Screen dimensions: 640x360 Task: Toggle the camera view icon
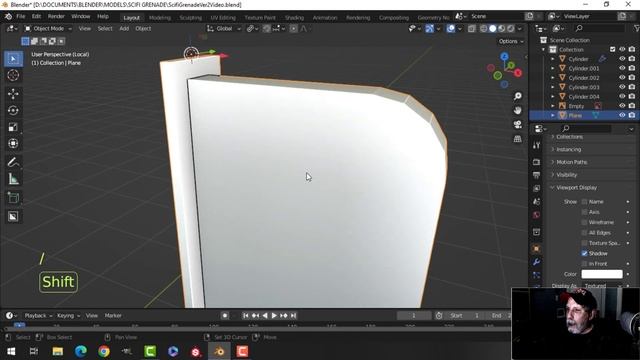tap(518, 124)
